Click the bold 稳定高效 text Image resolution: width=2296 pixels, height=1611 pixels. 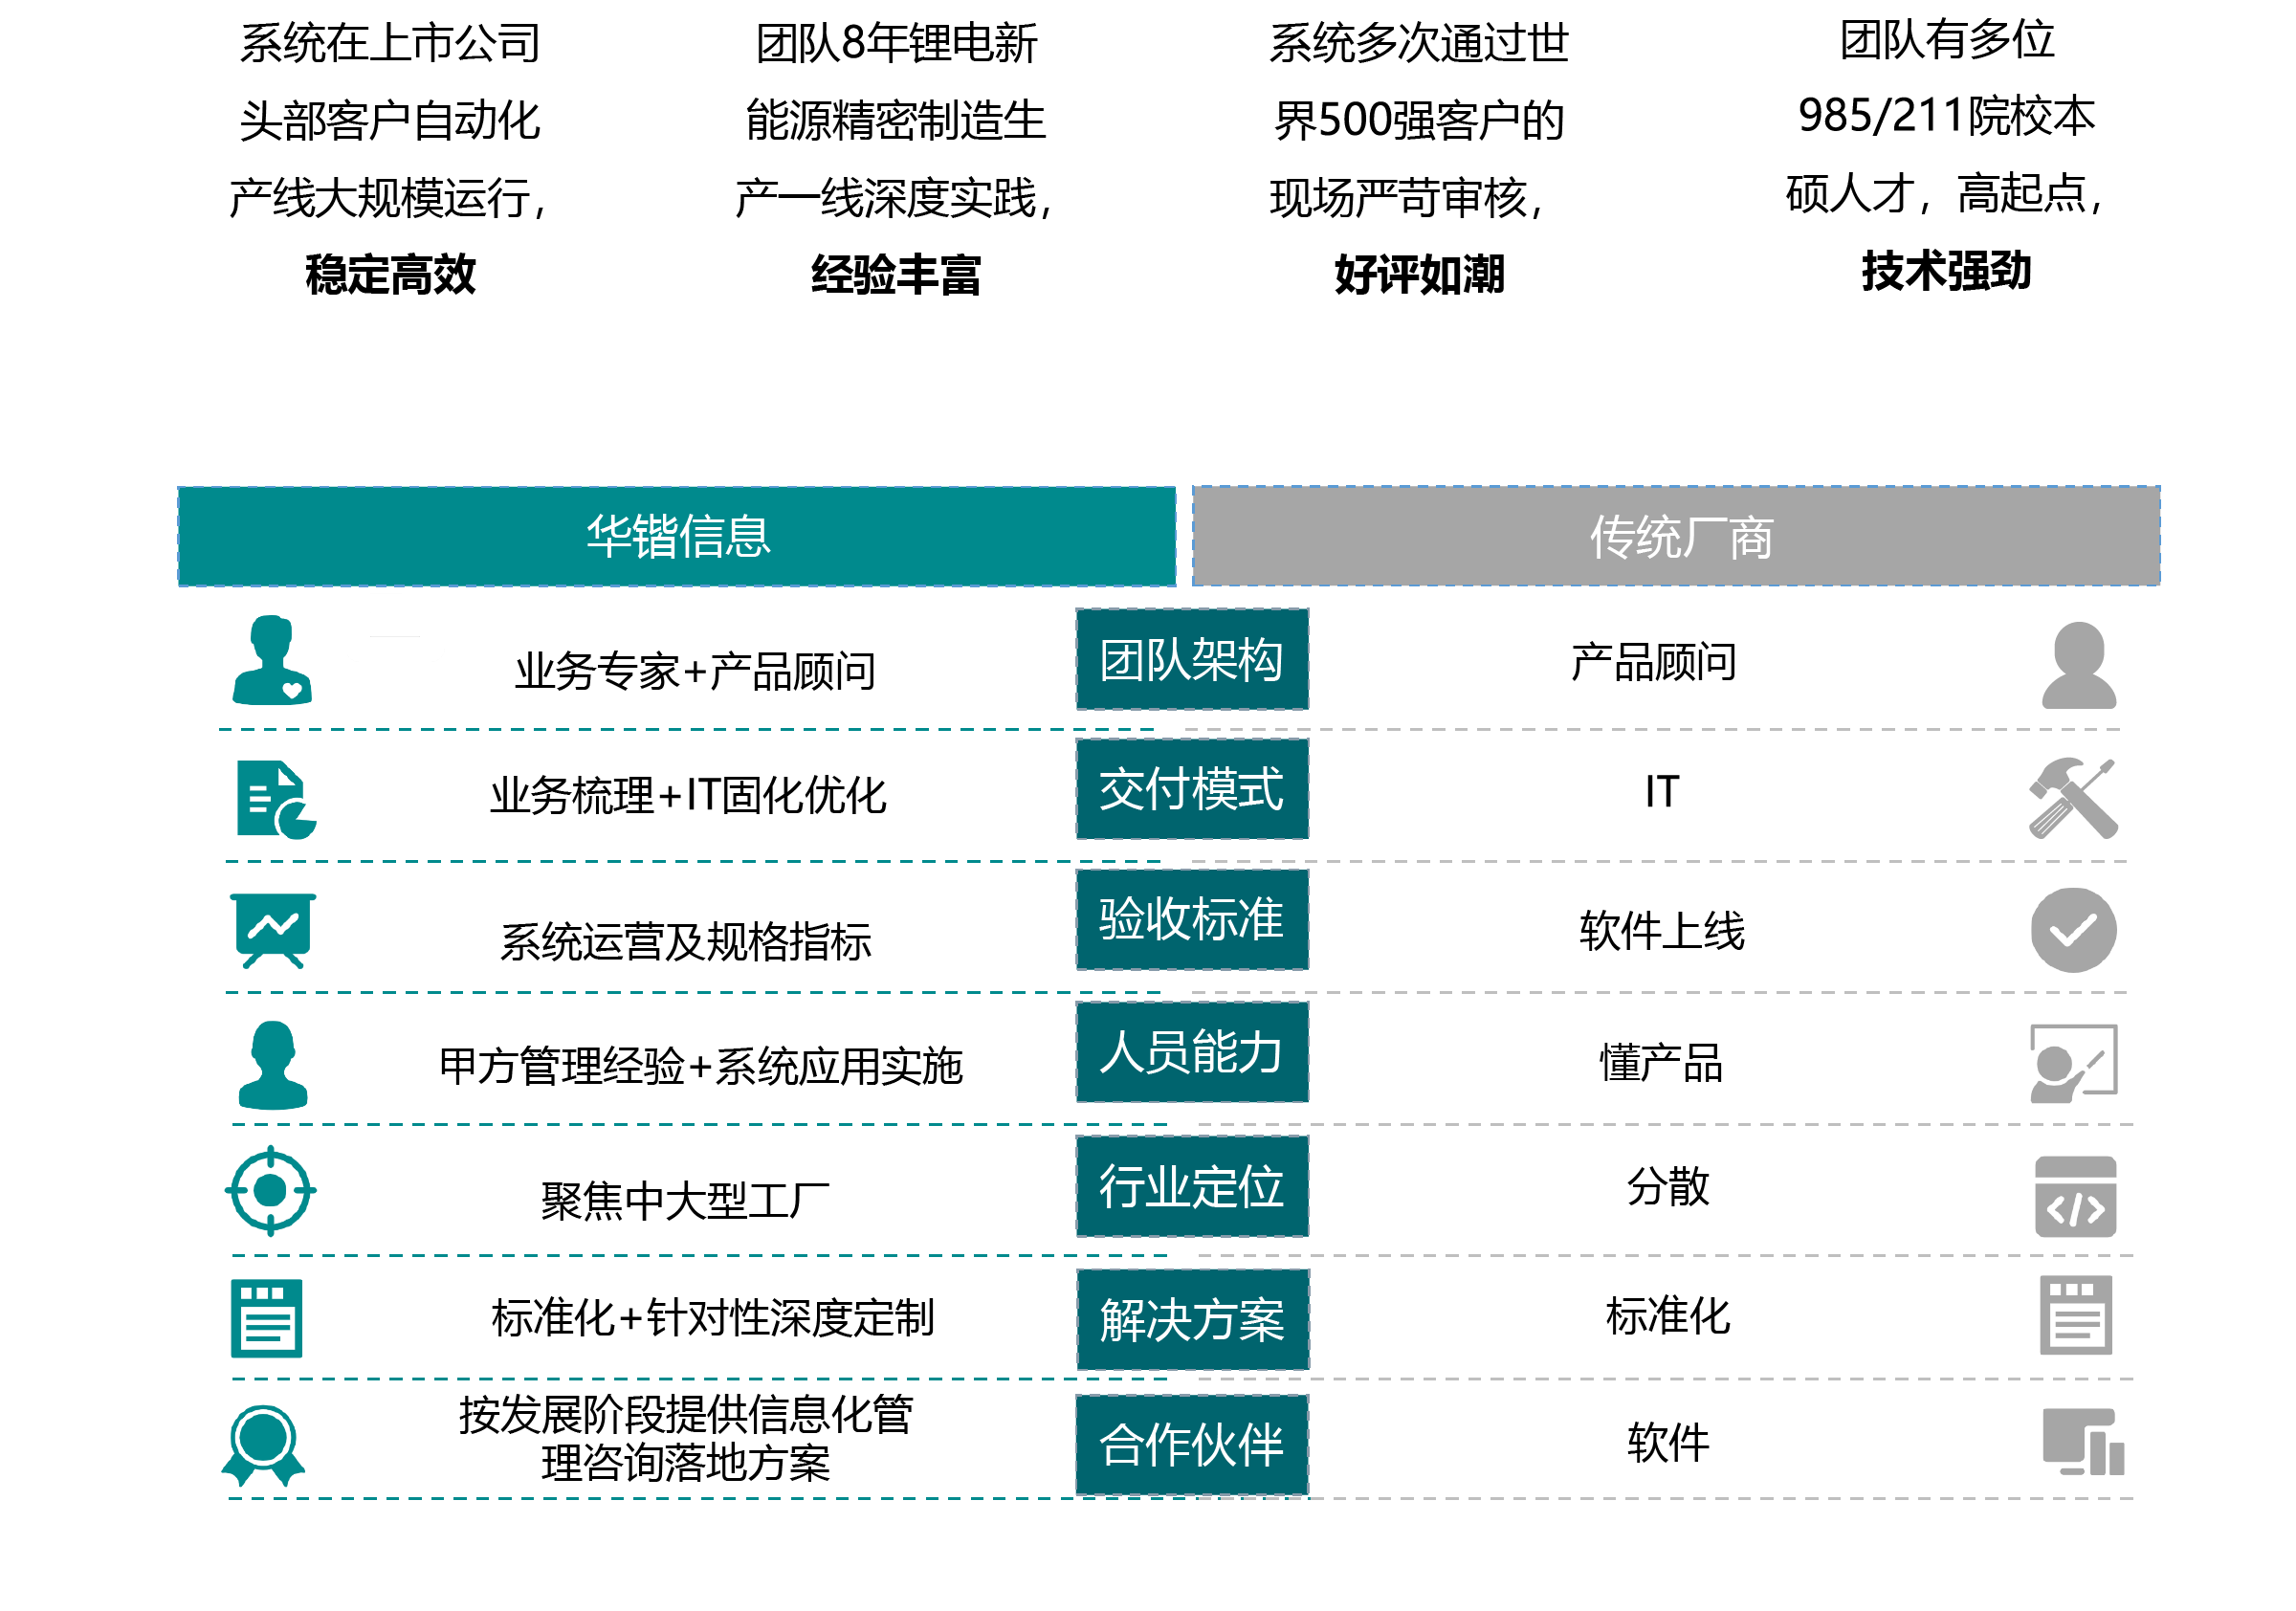point(390,274)
